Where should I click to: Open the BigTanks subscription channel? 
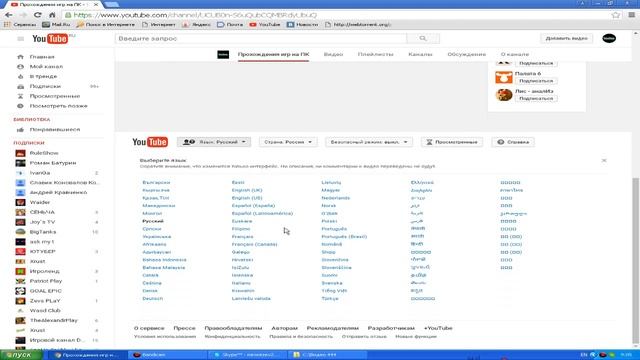click(43, 232)
